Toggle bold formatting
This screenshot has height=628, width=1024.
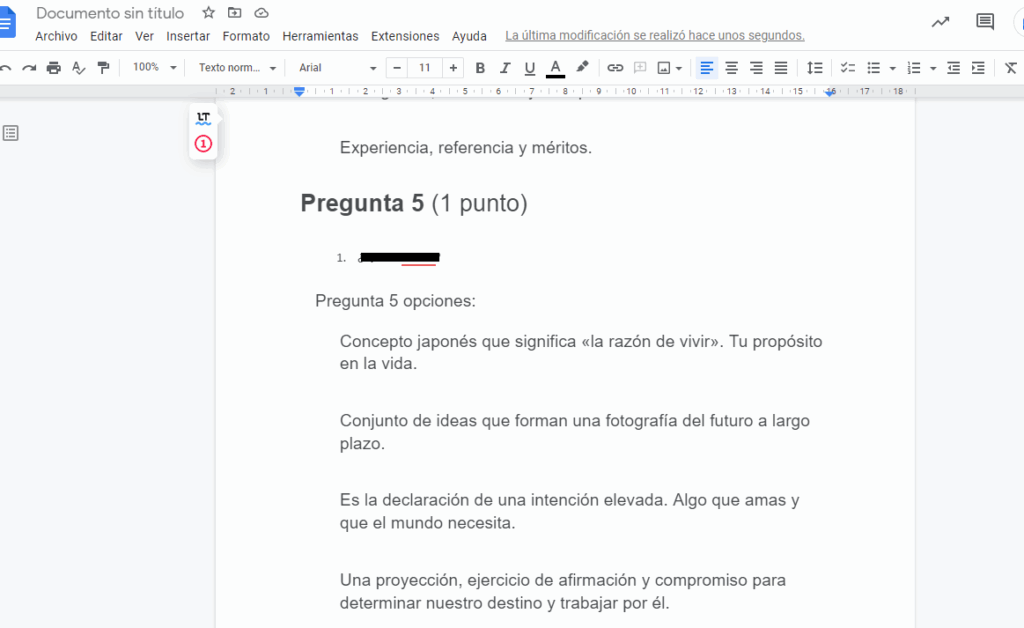[x=480, y=68]
